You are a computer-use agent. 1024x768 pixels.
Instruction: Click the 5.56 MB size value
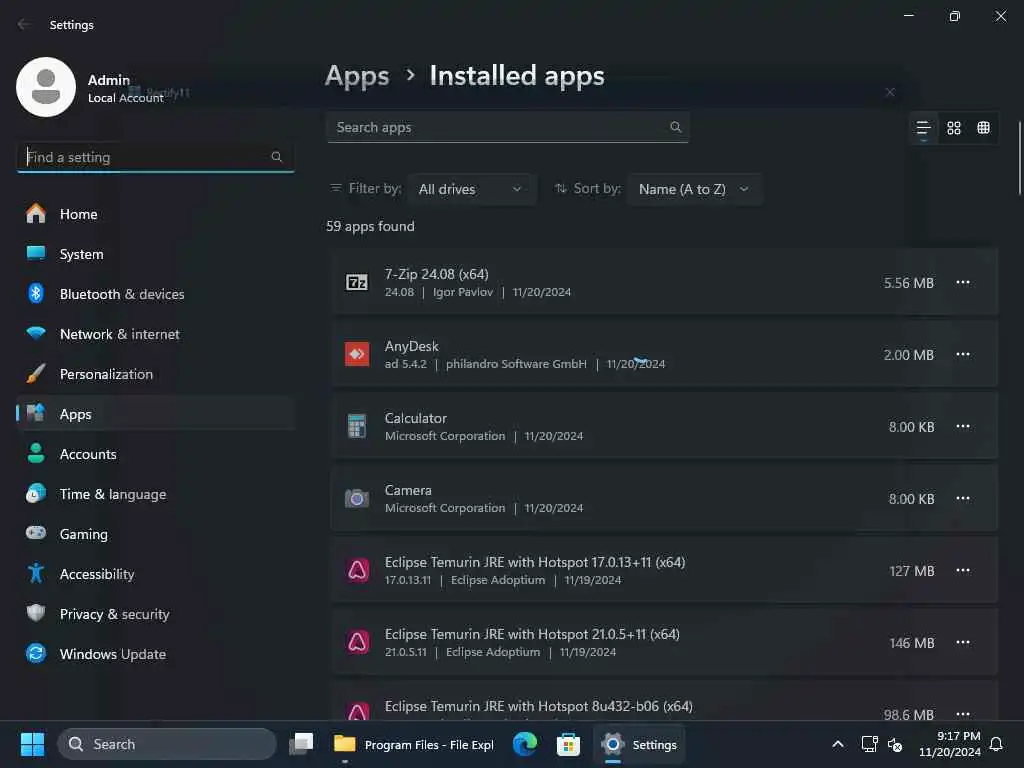tap(908, 283)
